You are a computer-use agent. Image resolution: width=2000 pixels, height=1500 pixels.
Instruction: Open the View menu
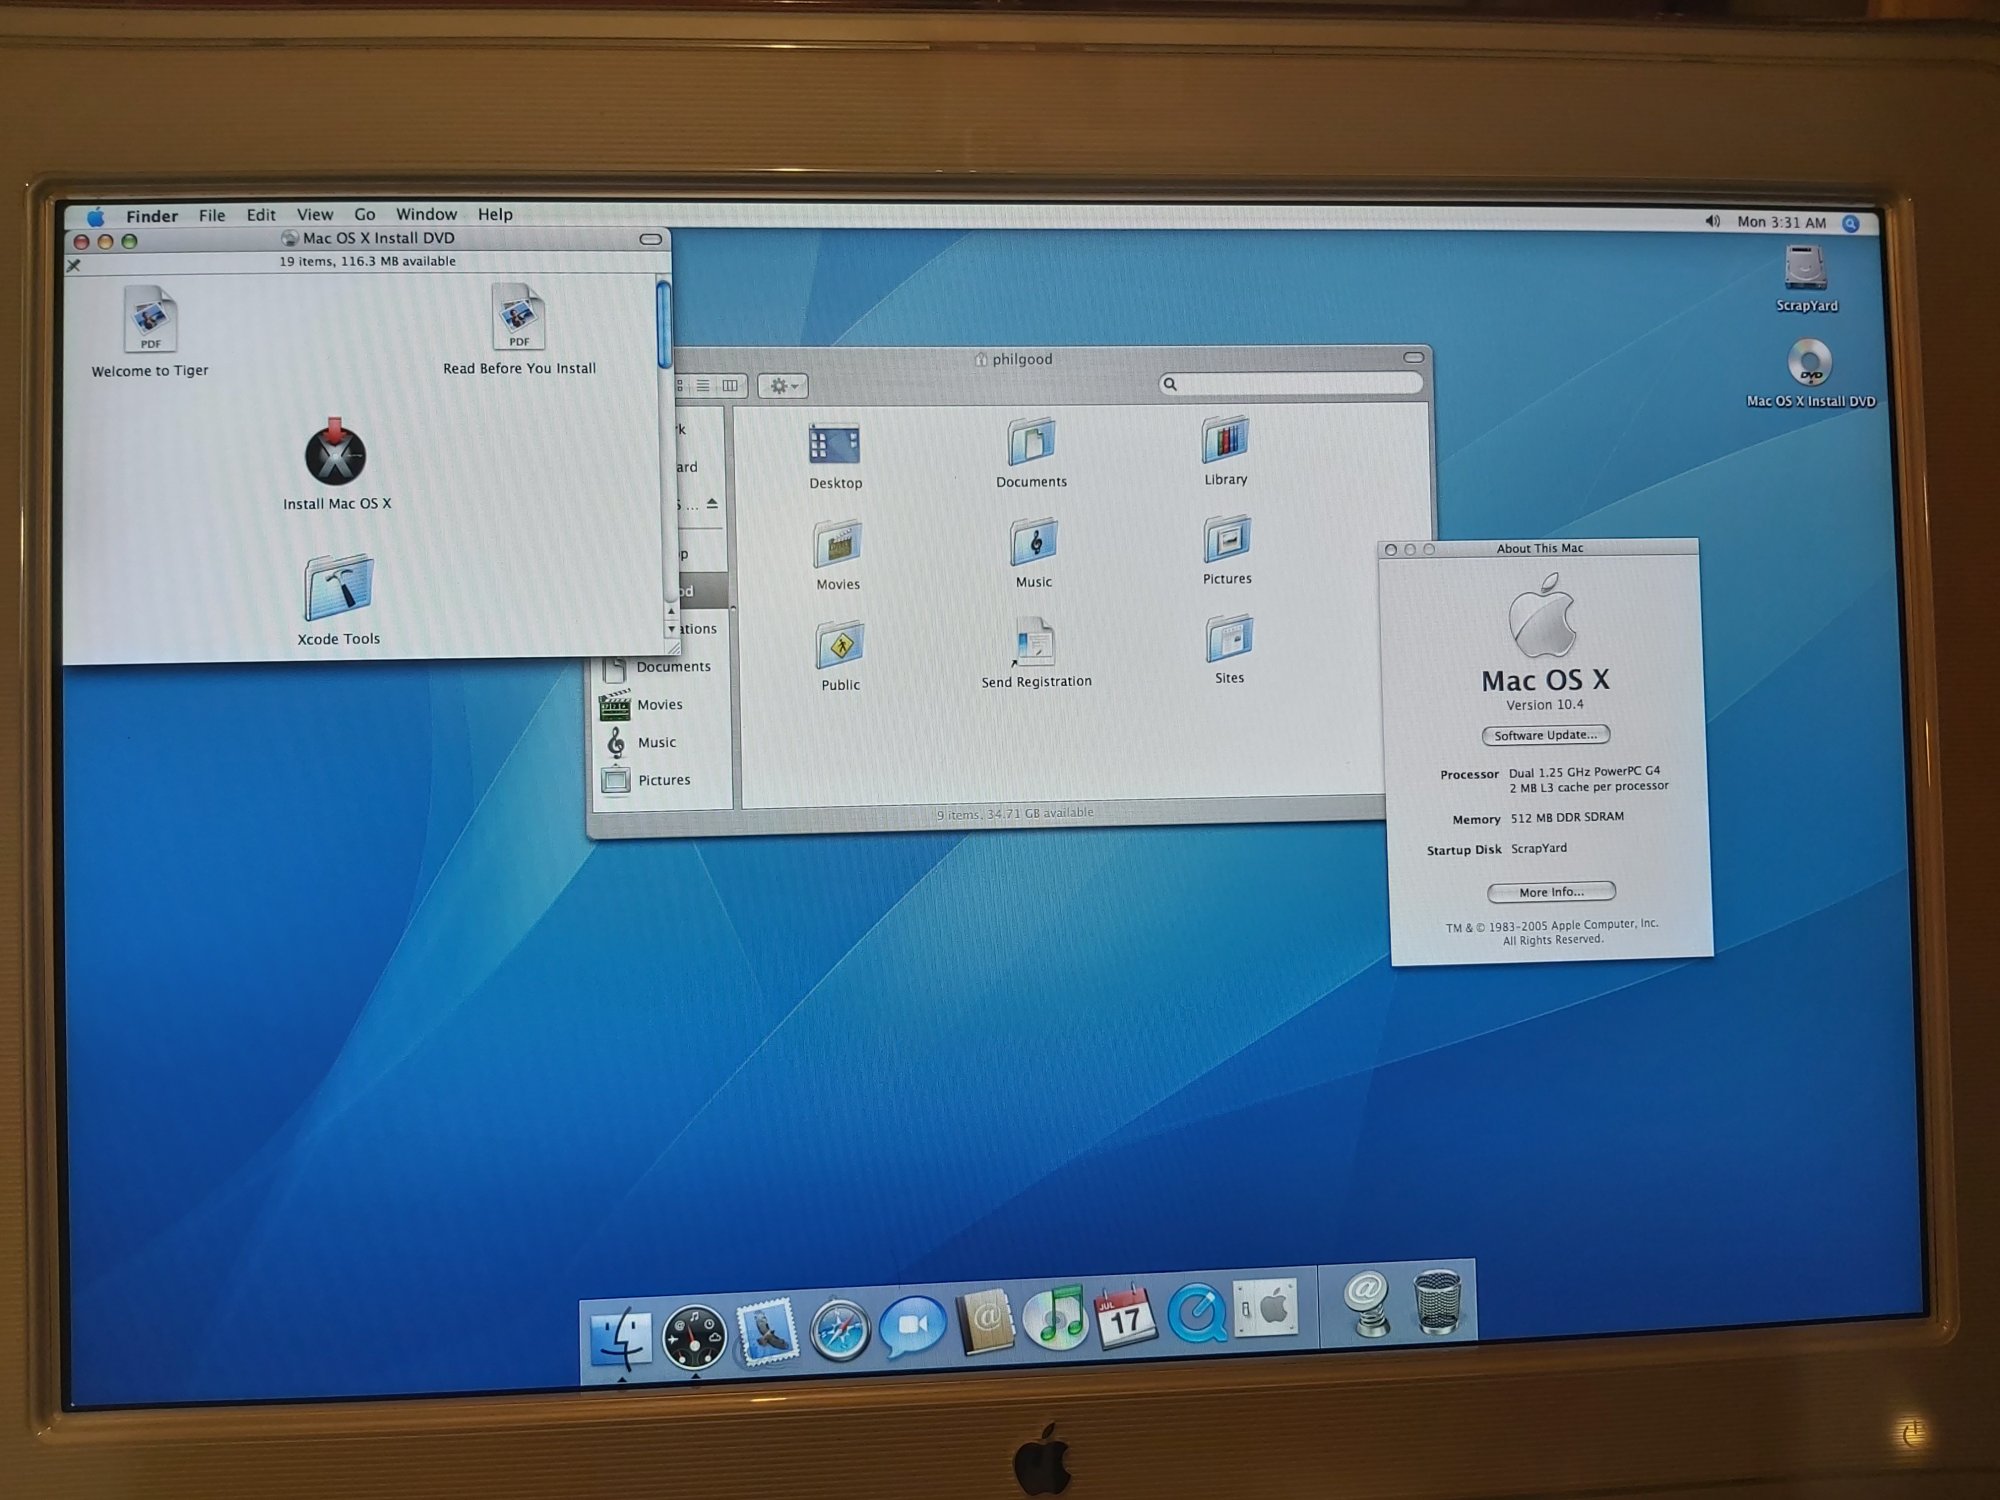(315, 214)
